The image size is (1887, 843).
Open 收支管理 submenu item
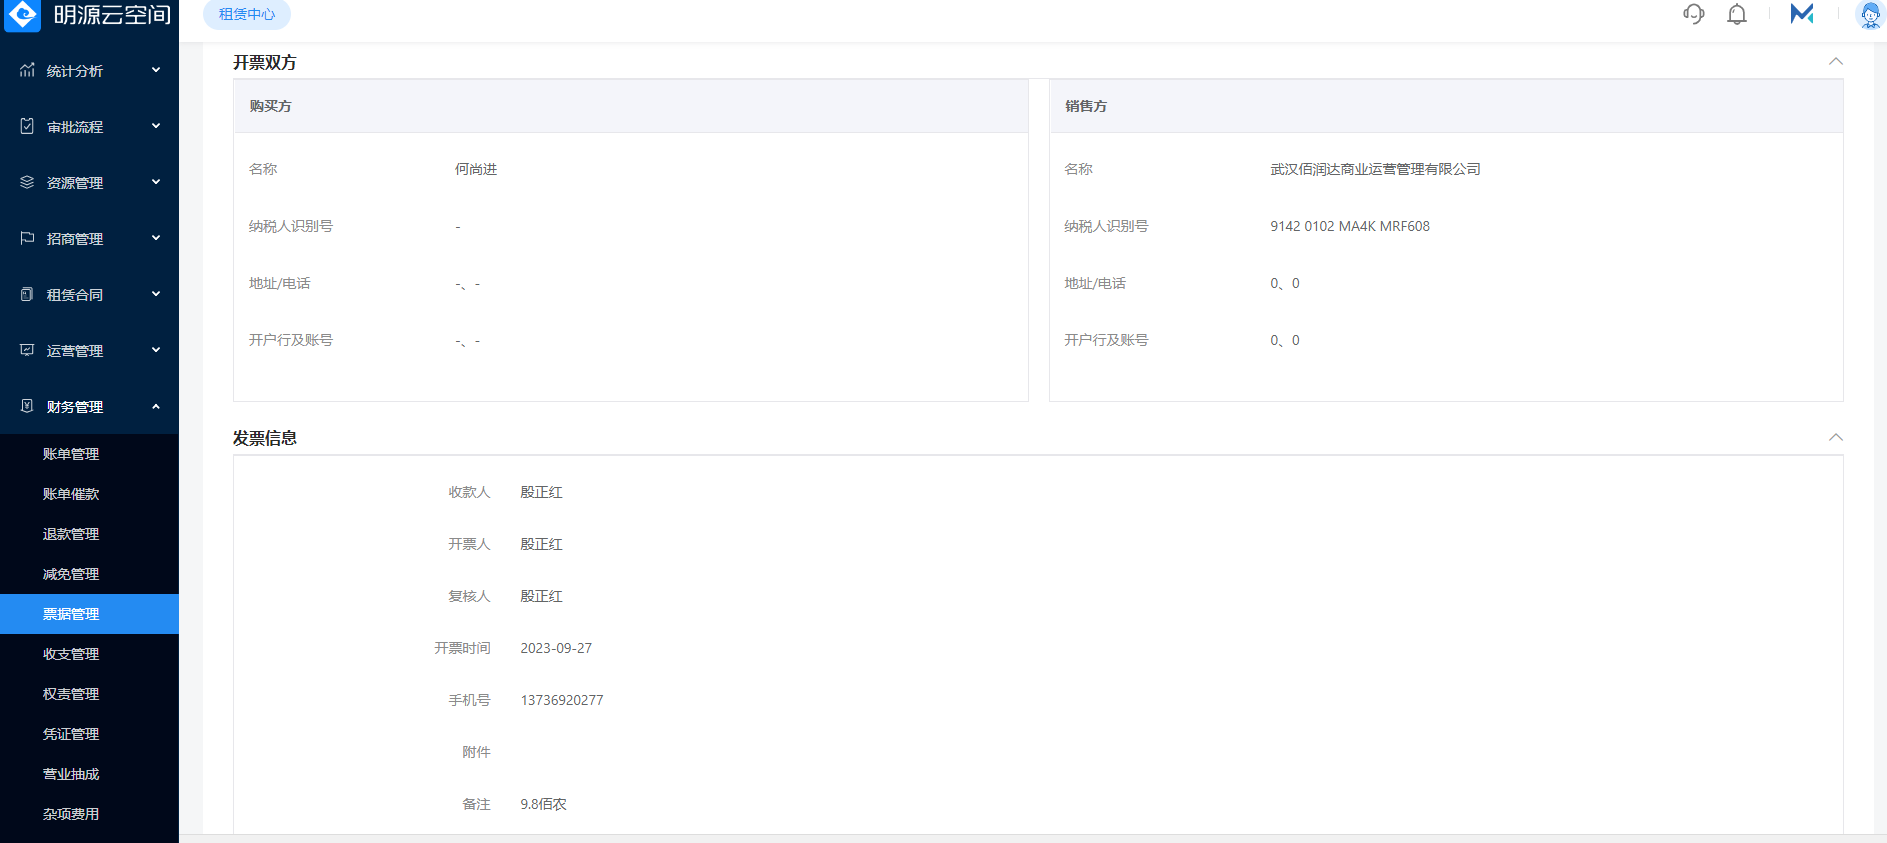[x=71, y=654]
